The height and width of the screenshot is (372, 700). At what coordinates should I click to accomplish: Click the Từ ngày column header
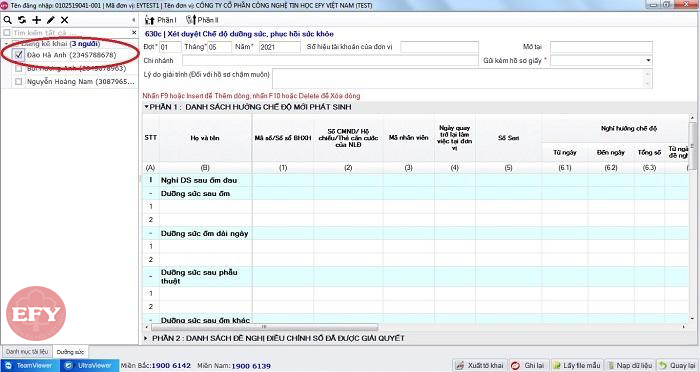point(565,153)
